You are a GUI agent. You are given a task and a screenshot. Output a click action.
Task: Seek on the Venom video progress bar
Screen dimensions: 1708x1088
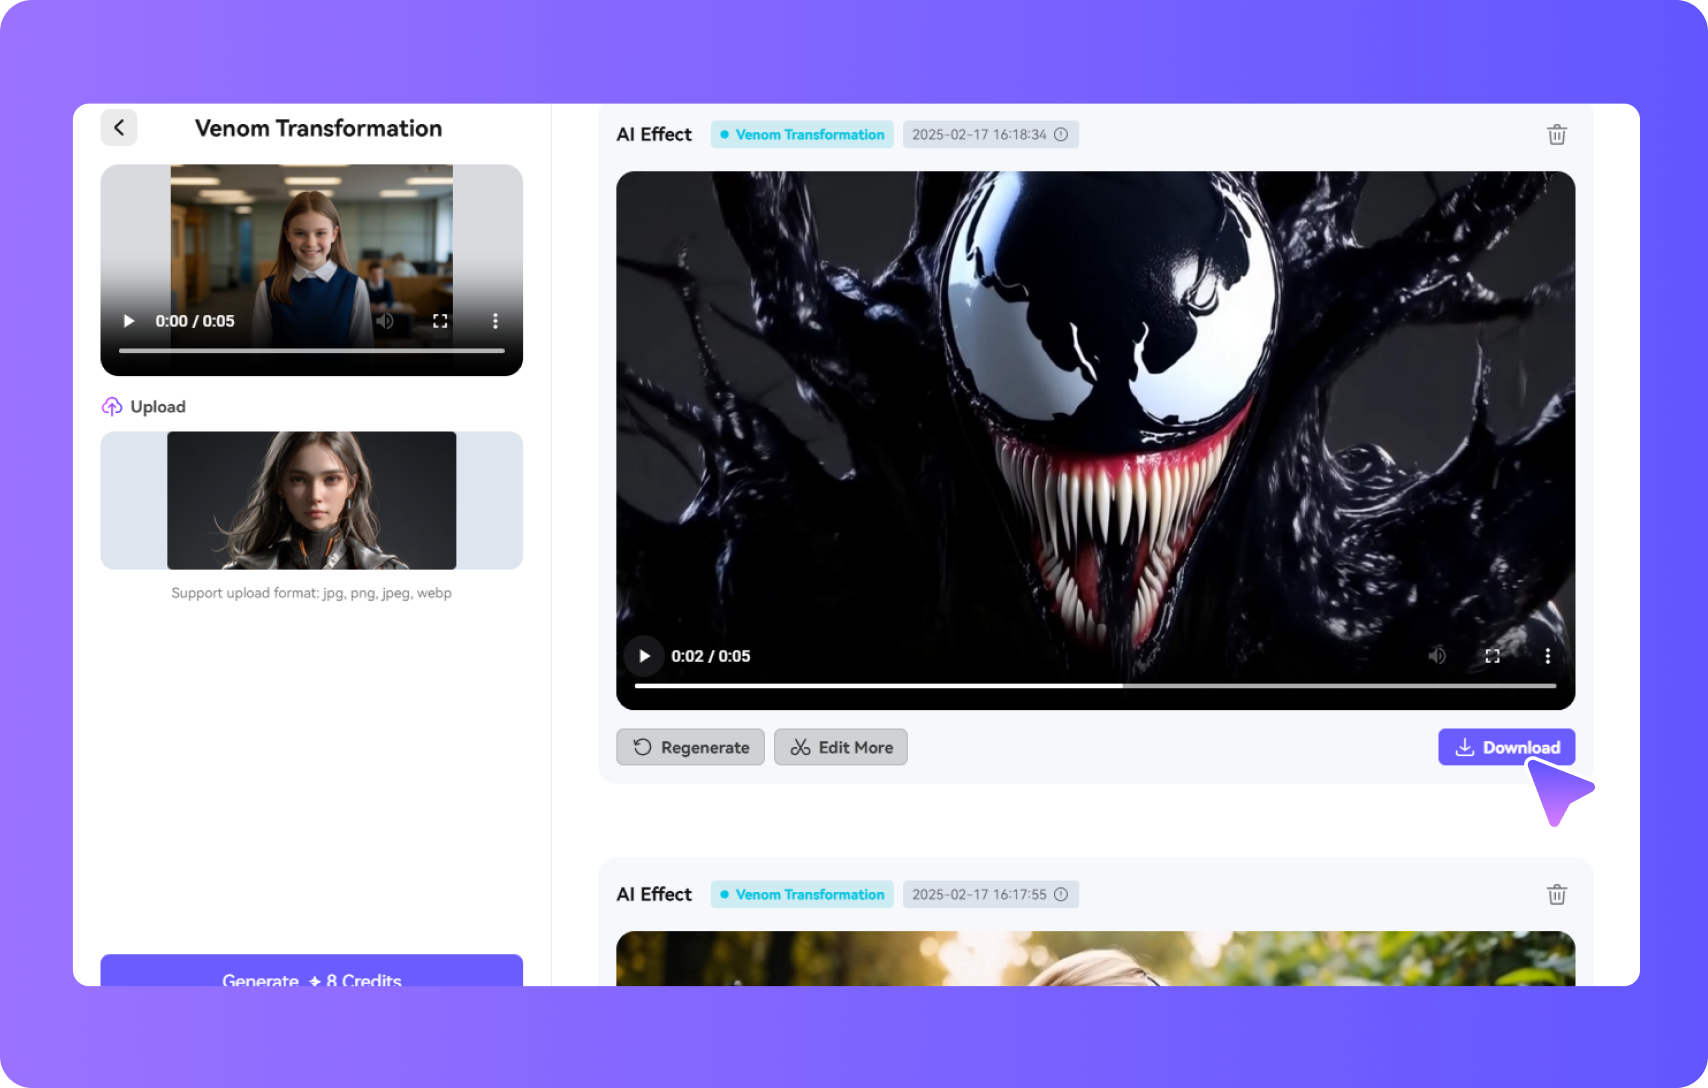click(x=1095, y=686)
